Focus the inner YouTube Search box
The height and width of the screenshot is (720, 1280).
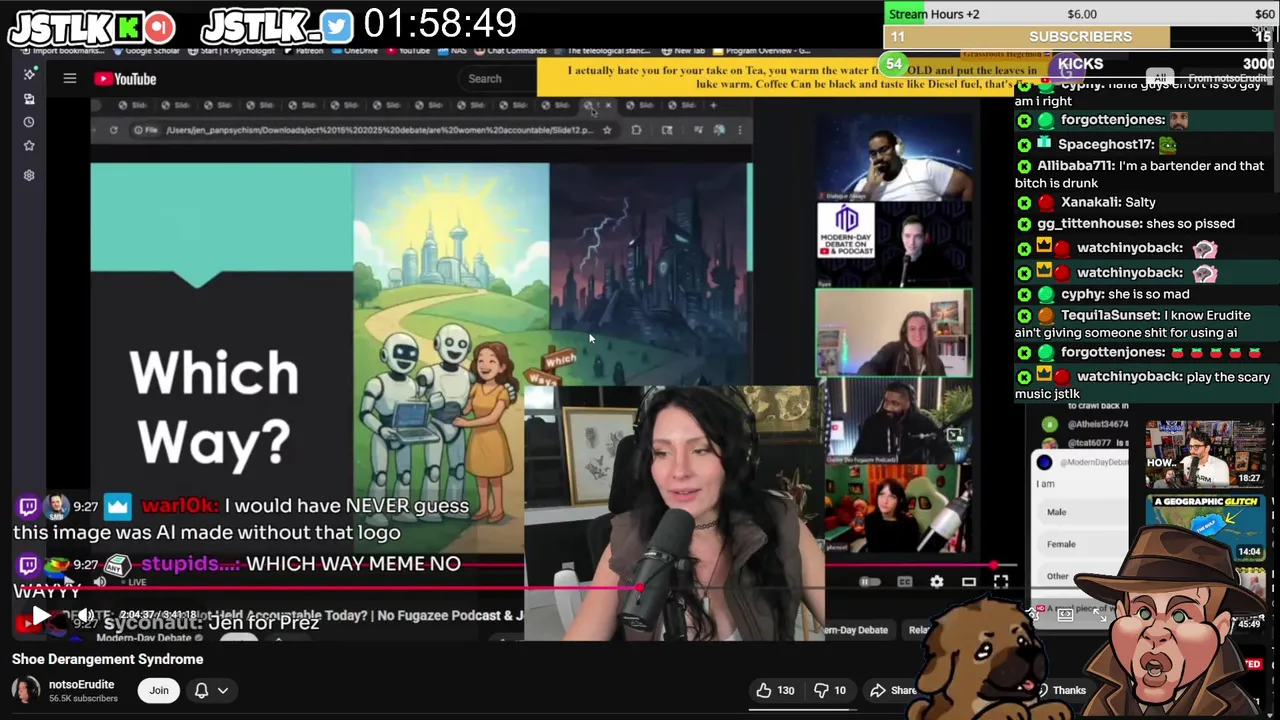point(500,78)
